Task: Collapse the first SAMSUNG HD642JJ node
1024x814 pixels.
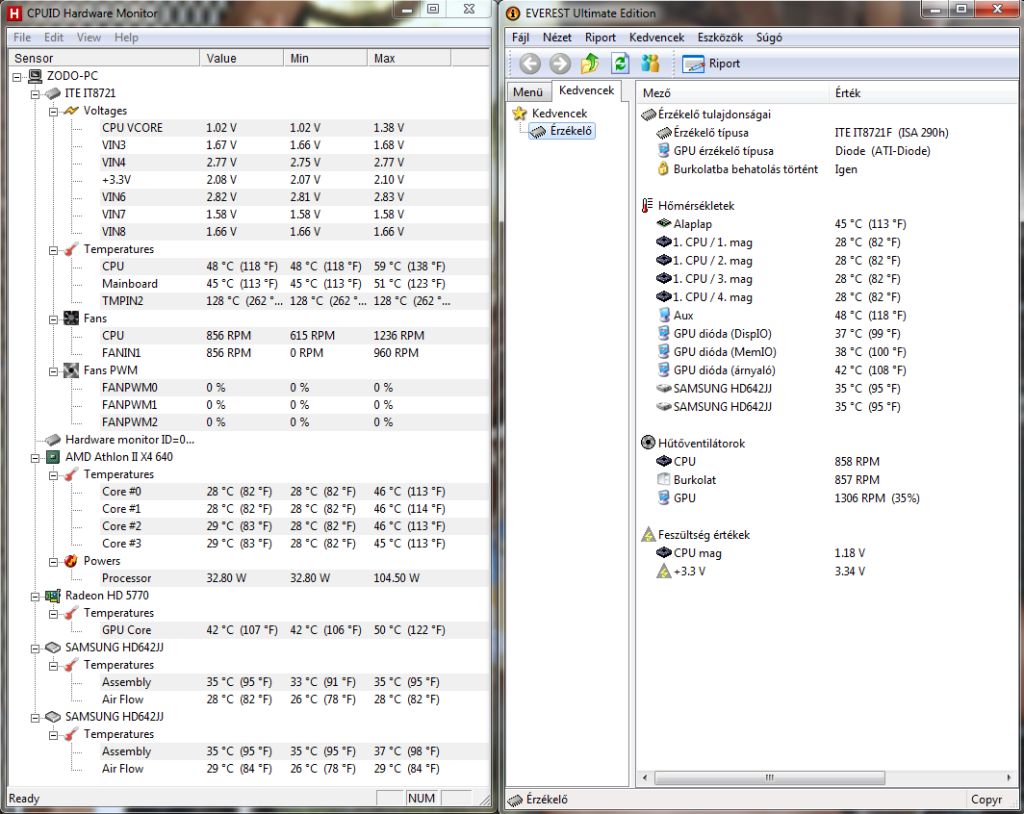Action: pyautogui.click(x=35, y=649)
